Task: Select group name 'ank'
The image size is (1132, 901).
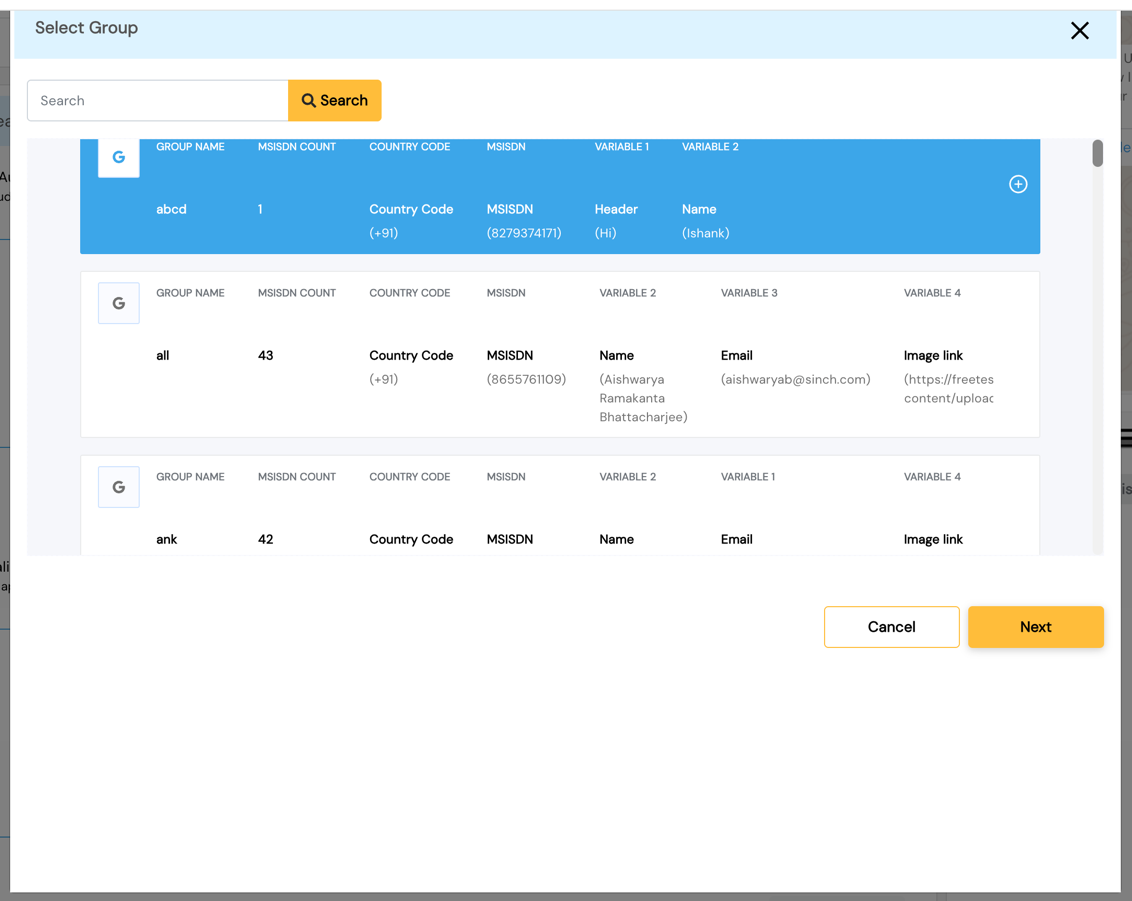Action: [166, 539]
